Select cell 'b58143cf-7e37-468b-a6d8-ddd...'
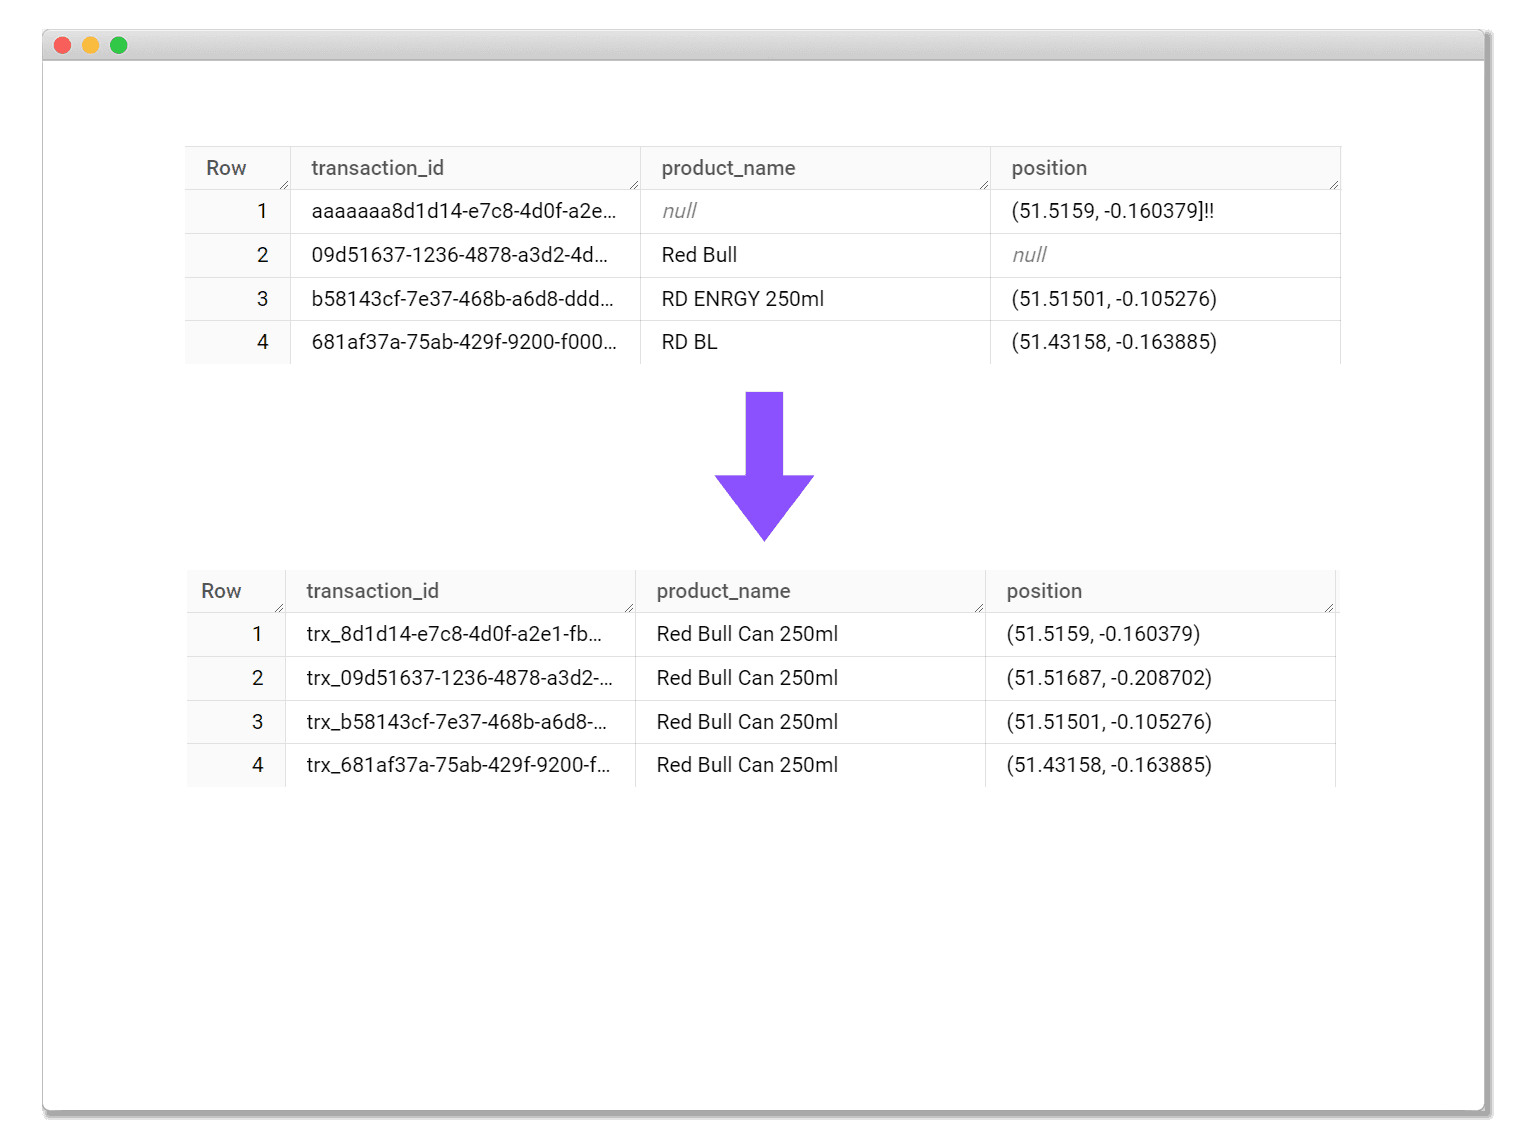1527x1139 pixels. [465, 299]
